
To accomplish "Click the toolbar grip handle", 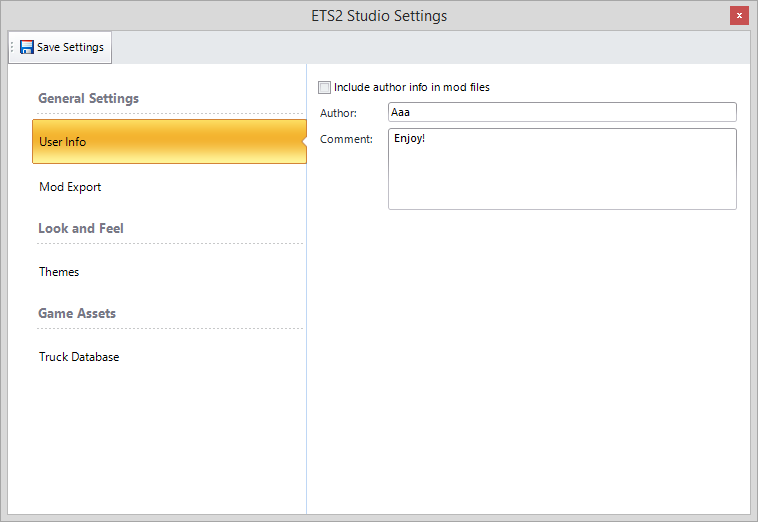I will pos(12,47).
